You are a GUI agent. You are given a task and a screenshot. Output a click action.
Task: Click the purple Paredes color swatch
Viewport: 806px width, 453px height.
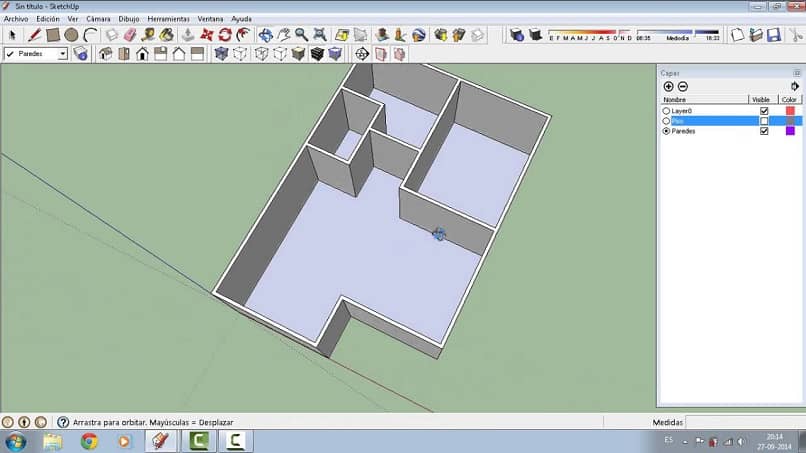tap(790, 131)
